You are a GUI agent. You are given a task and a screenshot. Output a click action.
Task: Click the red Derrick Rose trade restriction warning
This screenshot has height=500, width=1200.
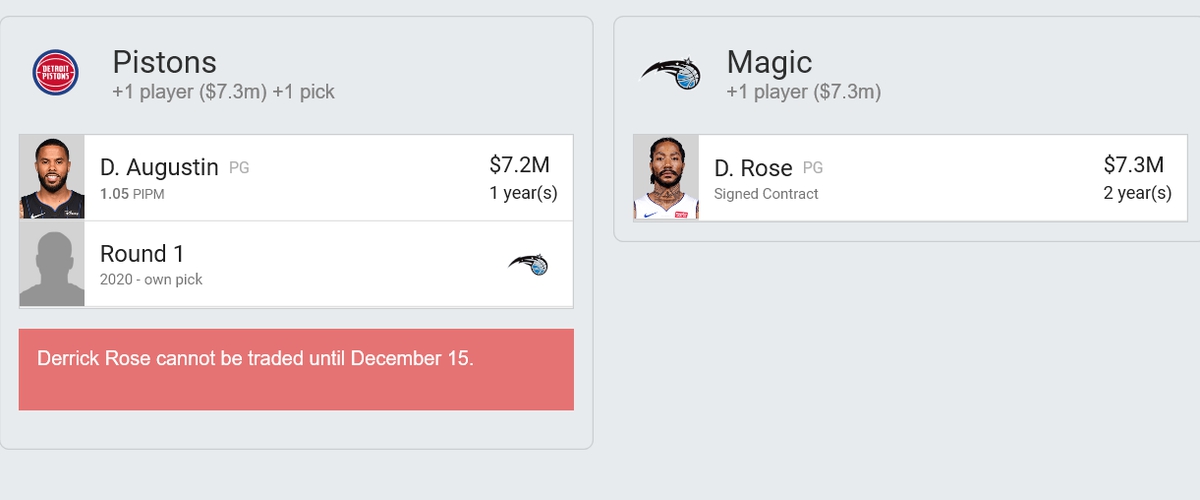[x=296, y=369]
